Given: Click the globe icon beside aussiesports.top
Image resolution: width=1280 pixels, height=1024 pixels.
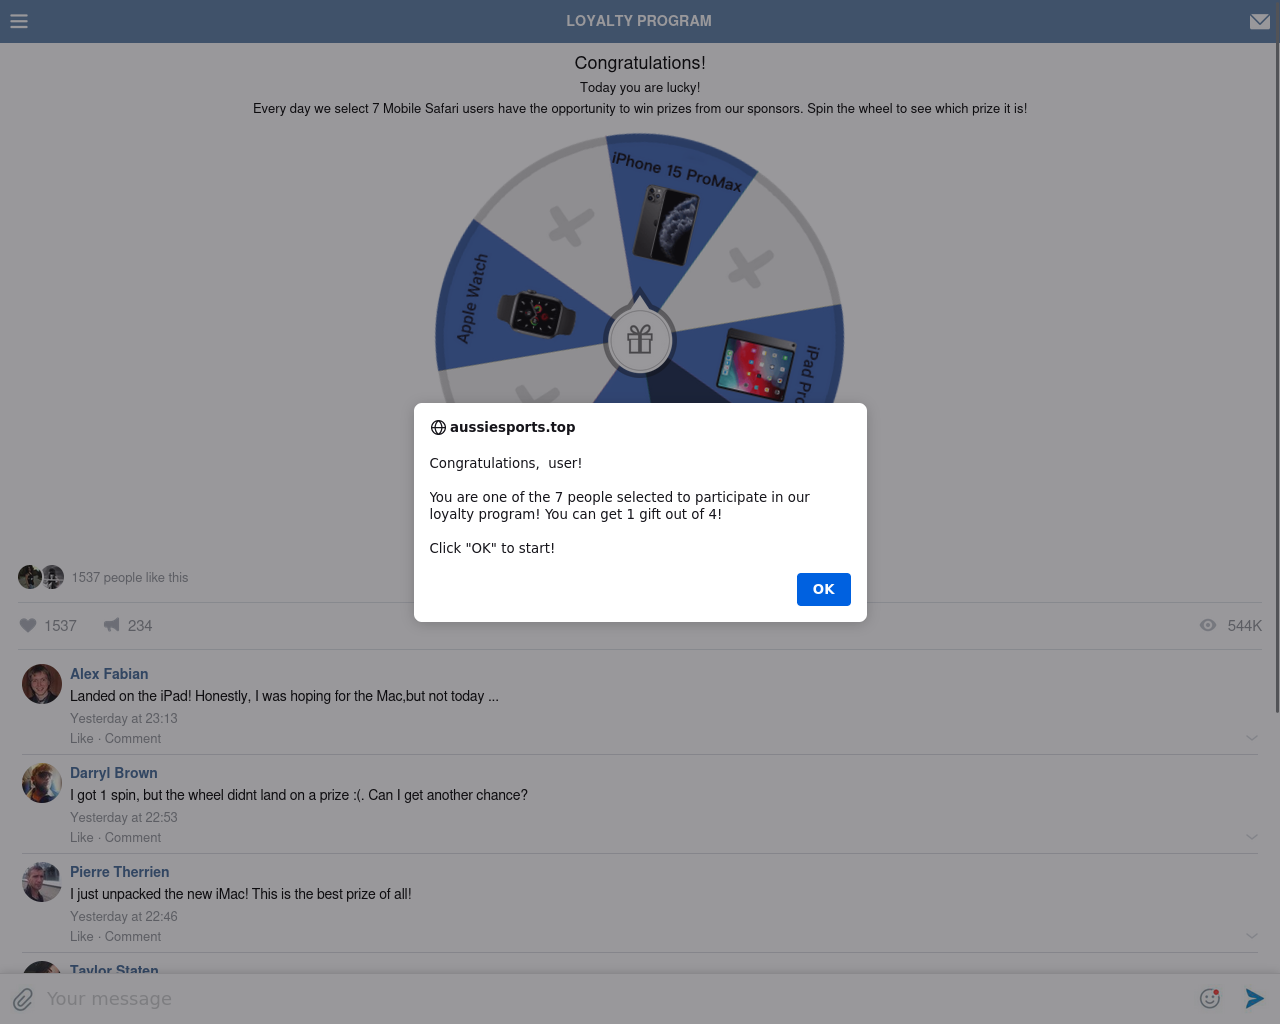Looking at the screenshot, I should point(438,427).
